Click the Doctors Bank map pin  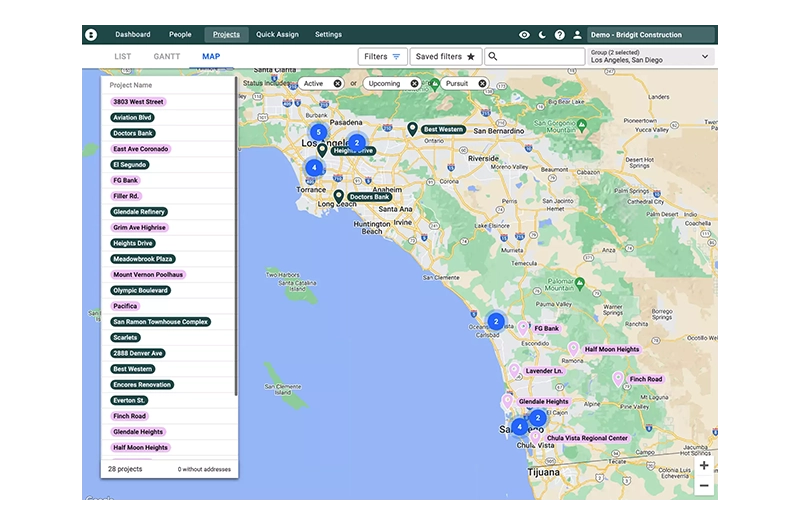(x=338, y=196)
